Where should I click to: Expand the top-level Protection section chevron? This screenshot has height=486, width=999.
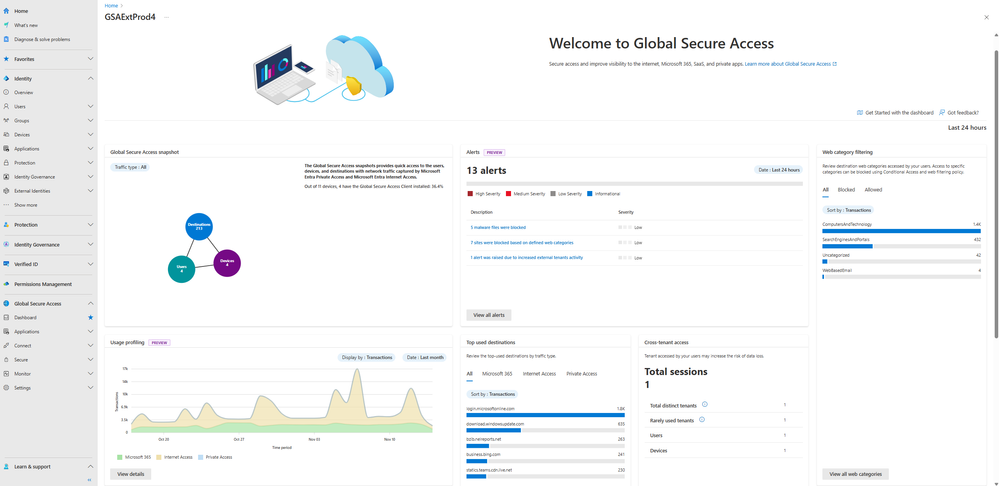point(90,225)
